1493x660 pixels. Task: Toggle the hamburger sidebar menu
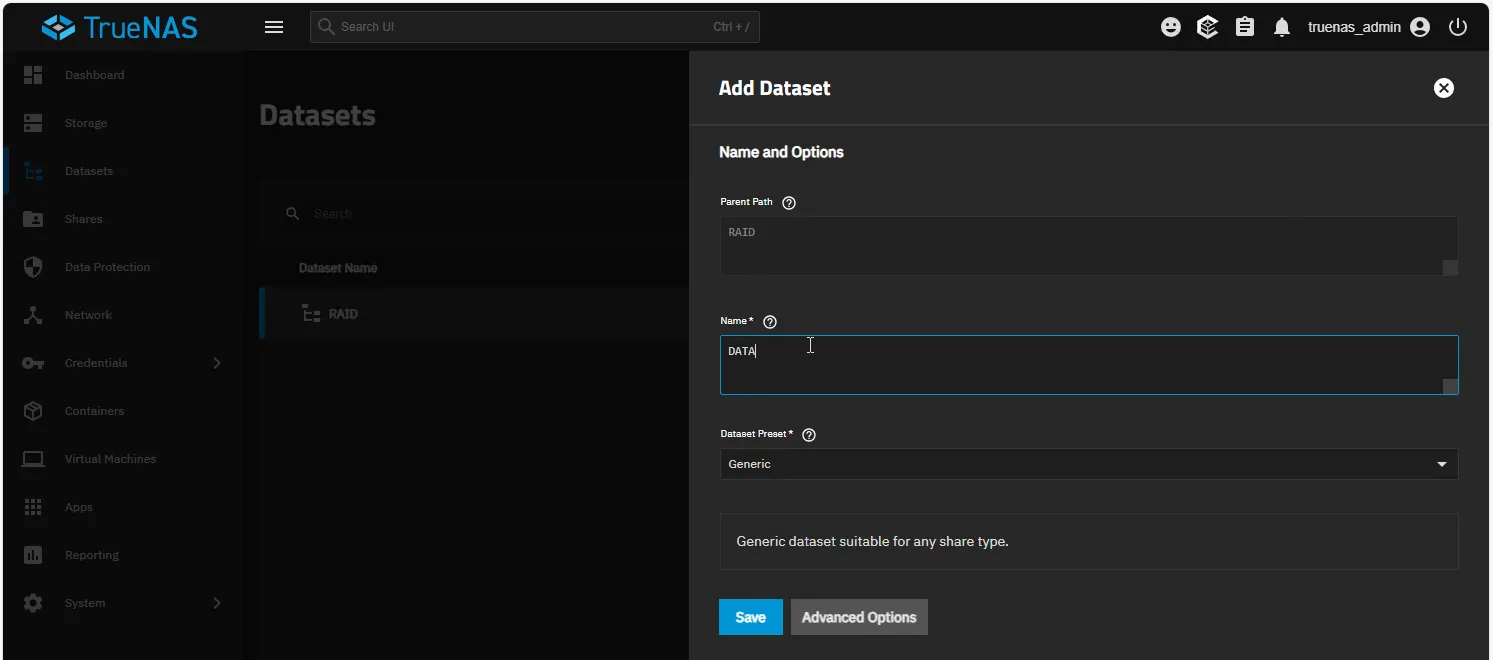(274, 27)
